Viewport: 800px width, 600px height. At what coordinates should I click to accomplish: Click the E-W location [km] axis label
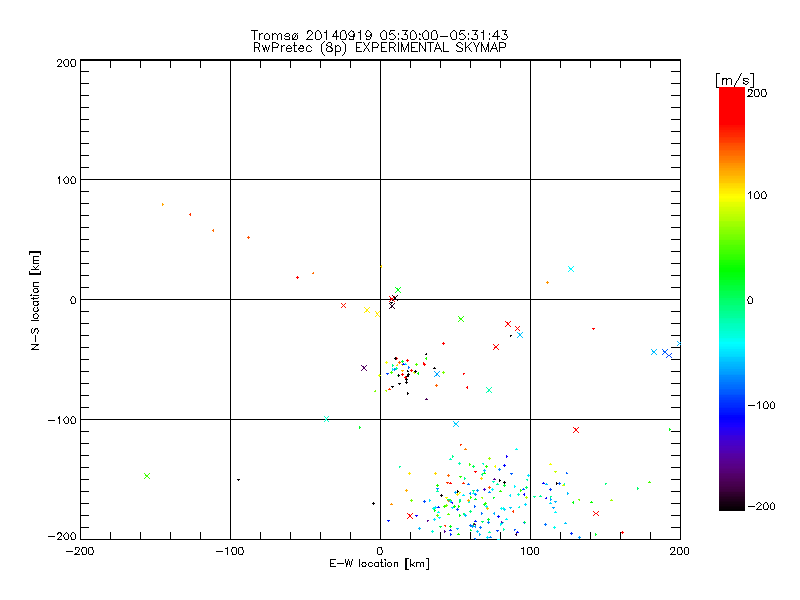tap(379, 564)
